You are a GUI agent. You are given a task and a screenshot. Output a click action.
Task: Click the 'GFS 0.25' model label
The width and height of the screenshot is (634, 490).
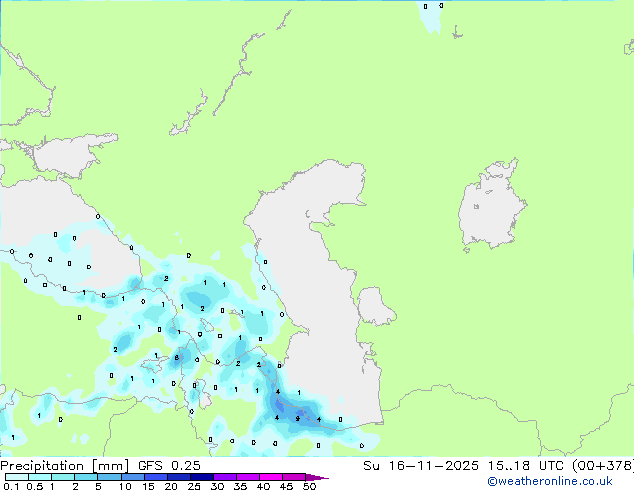click(x=169, y=466)
